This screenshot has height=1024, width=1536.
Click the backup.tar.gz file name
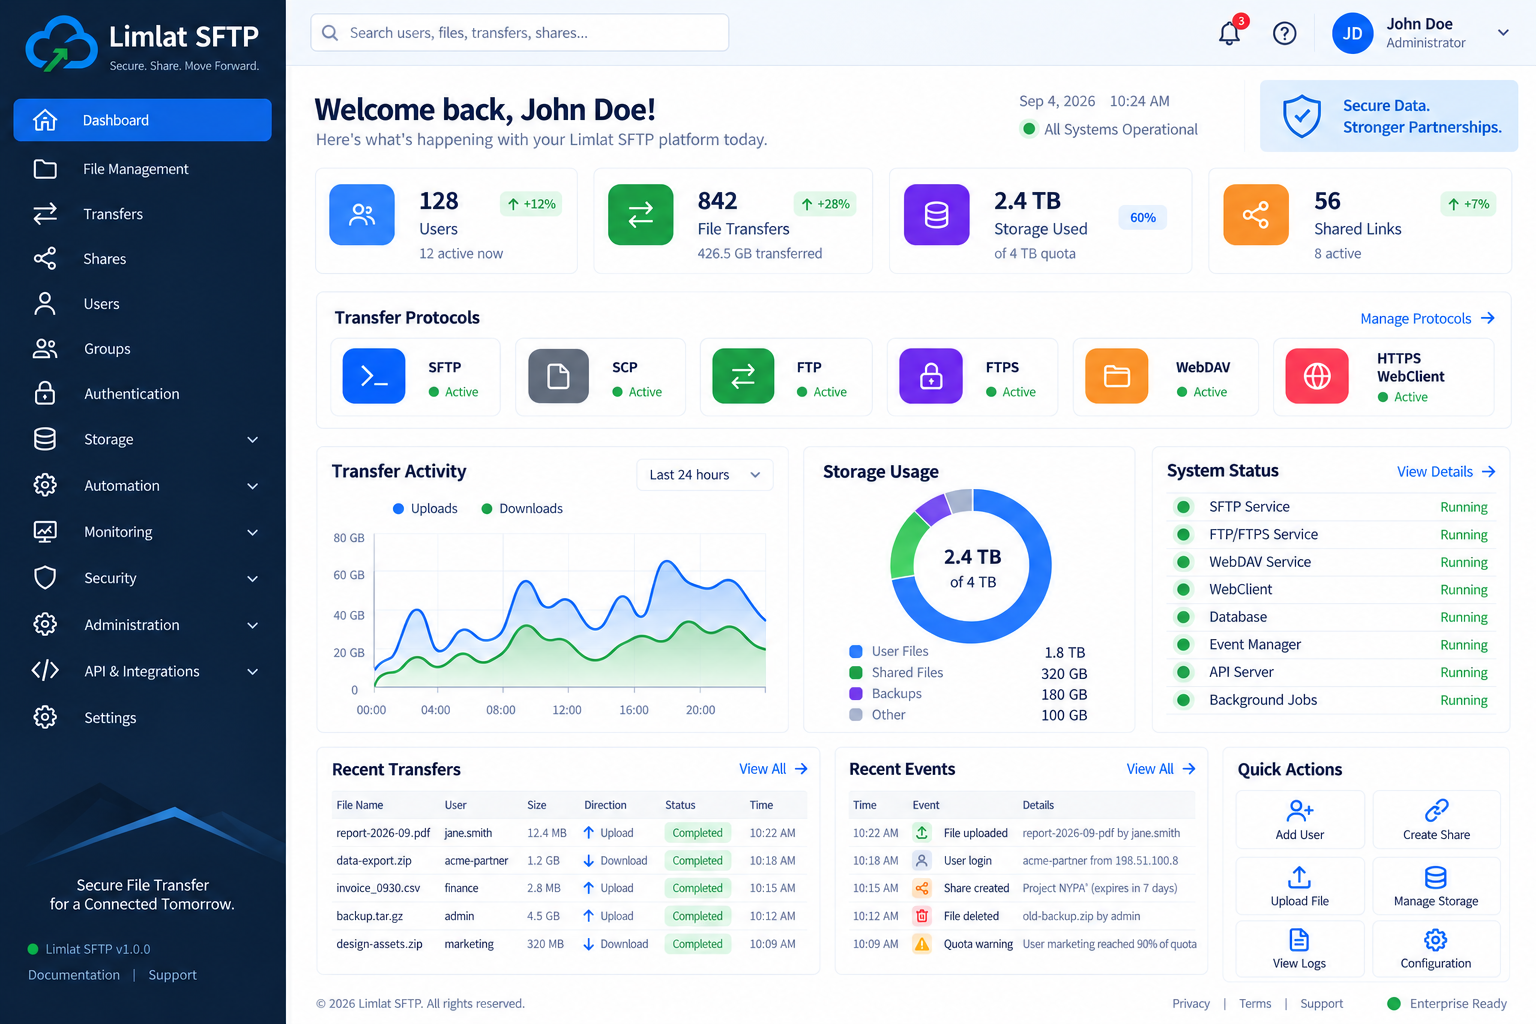click(370, 916)
